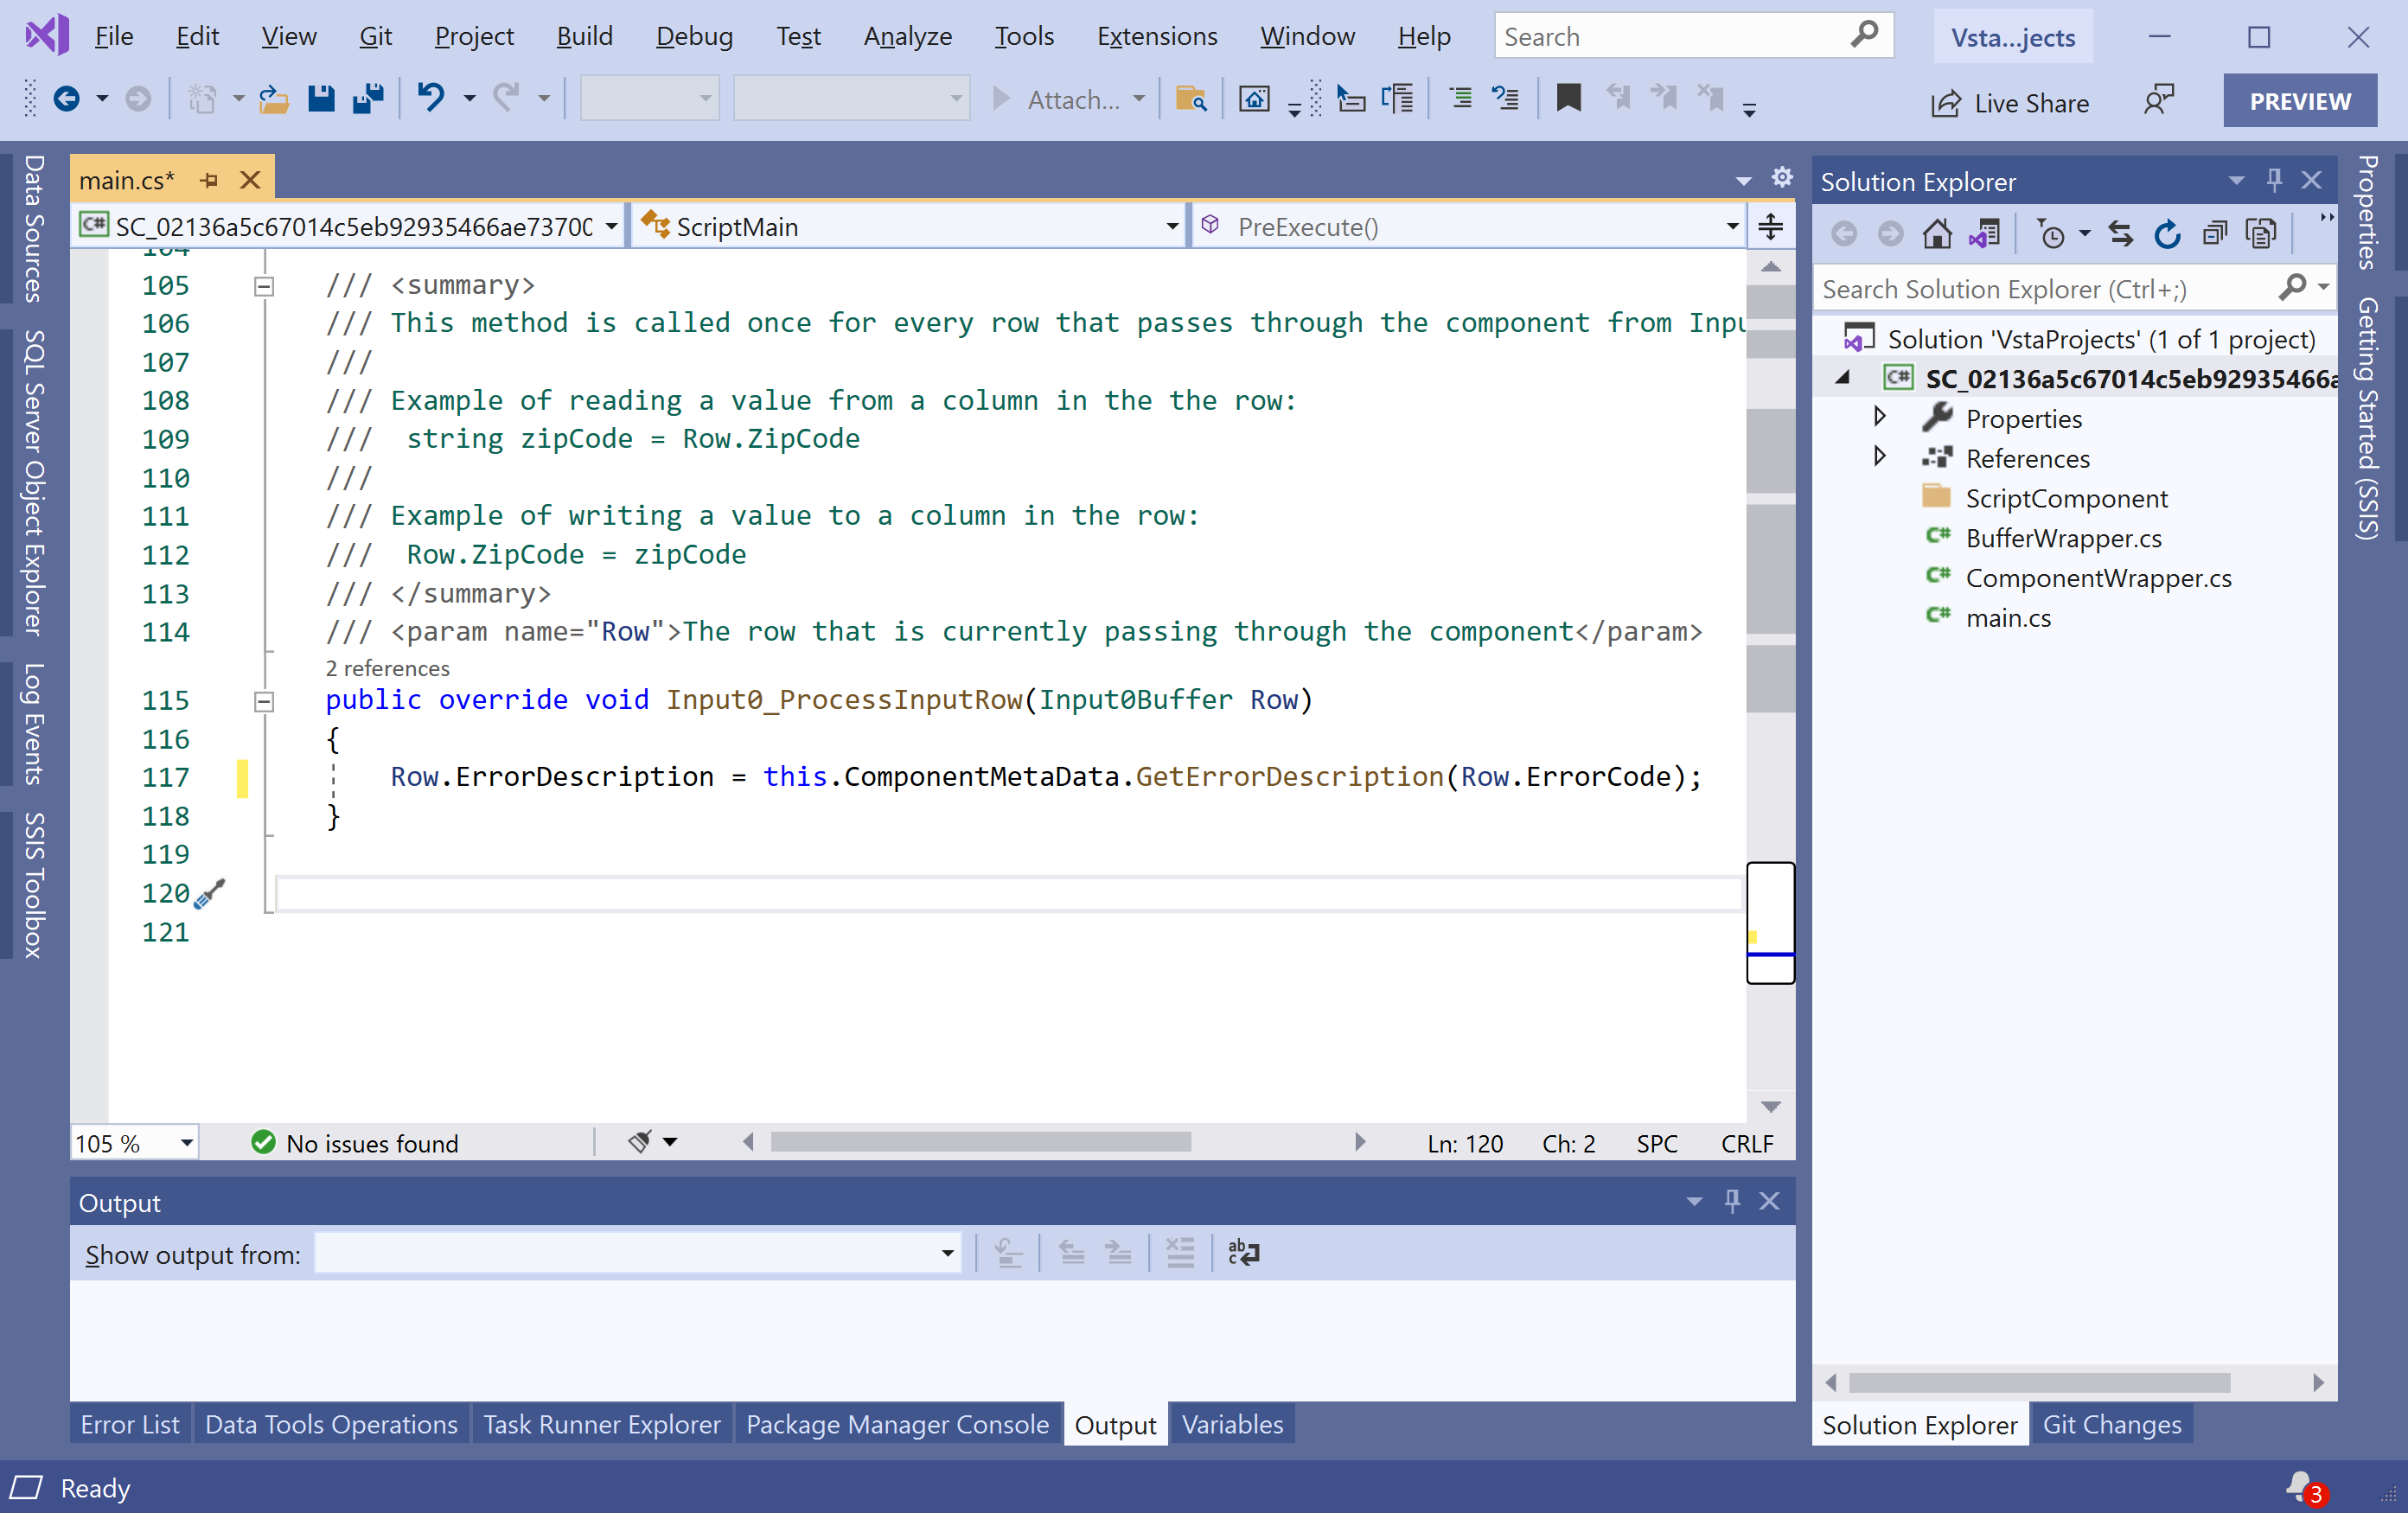Click the Solution Explorer Home icon

coord(1936,234)
